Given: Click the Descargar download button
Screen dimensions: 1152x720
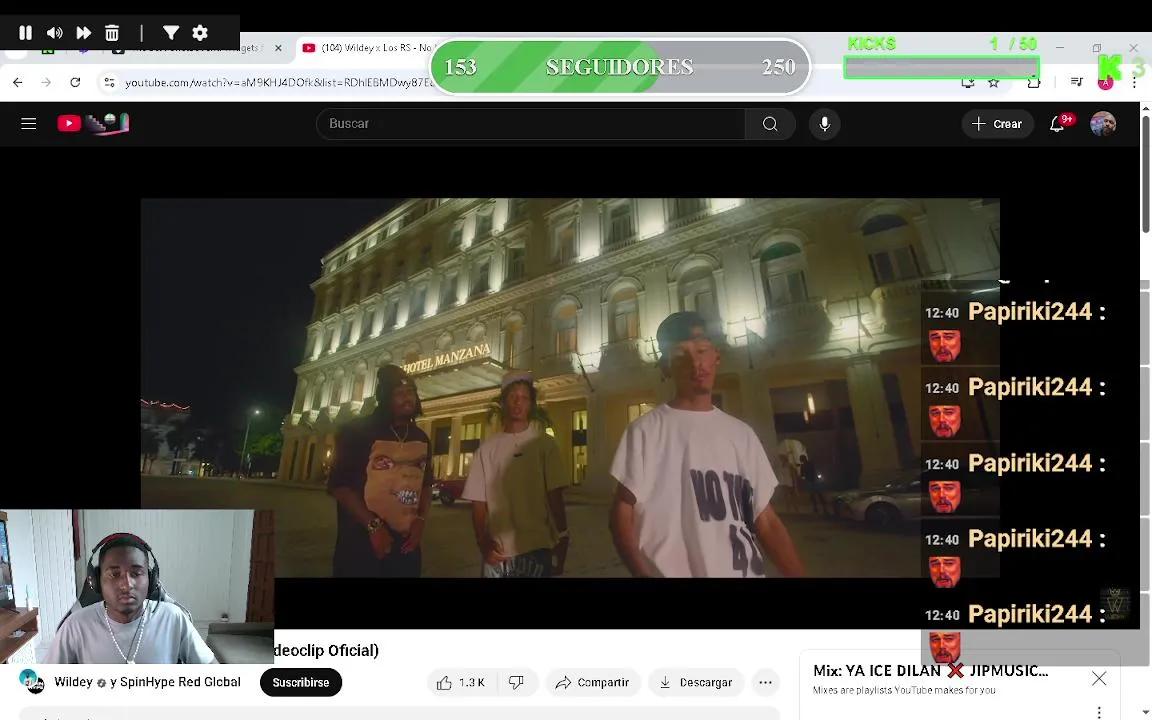Looking at the screenshot, I should point(696,683).
